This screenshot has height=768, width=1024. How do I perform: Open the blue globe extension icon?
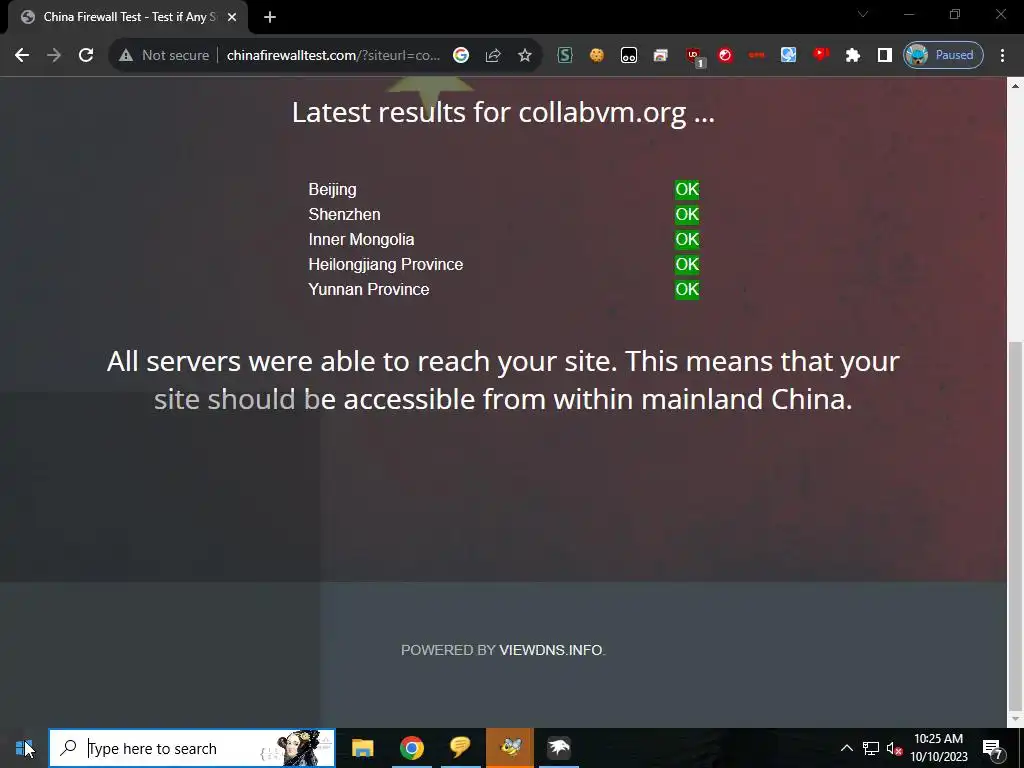(x=788, y=56)
